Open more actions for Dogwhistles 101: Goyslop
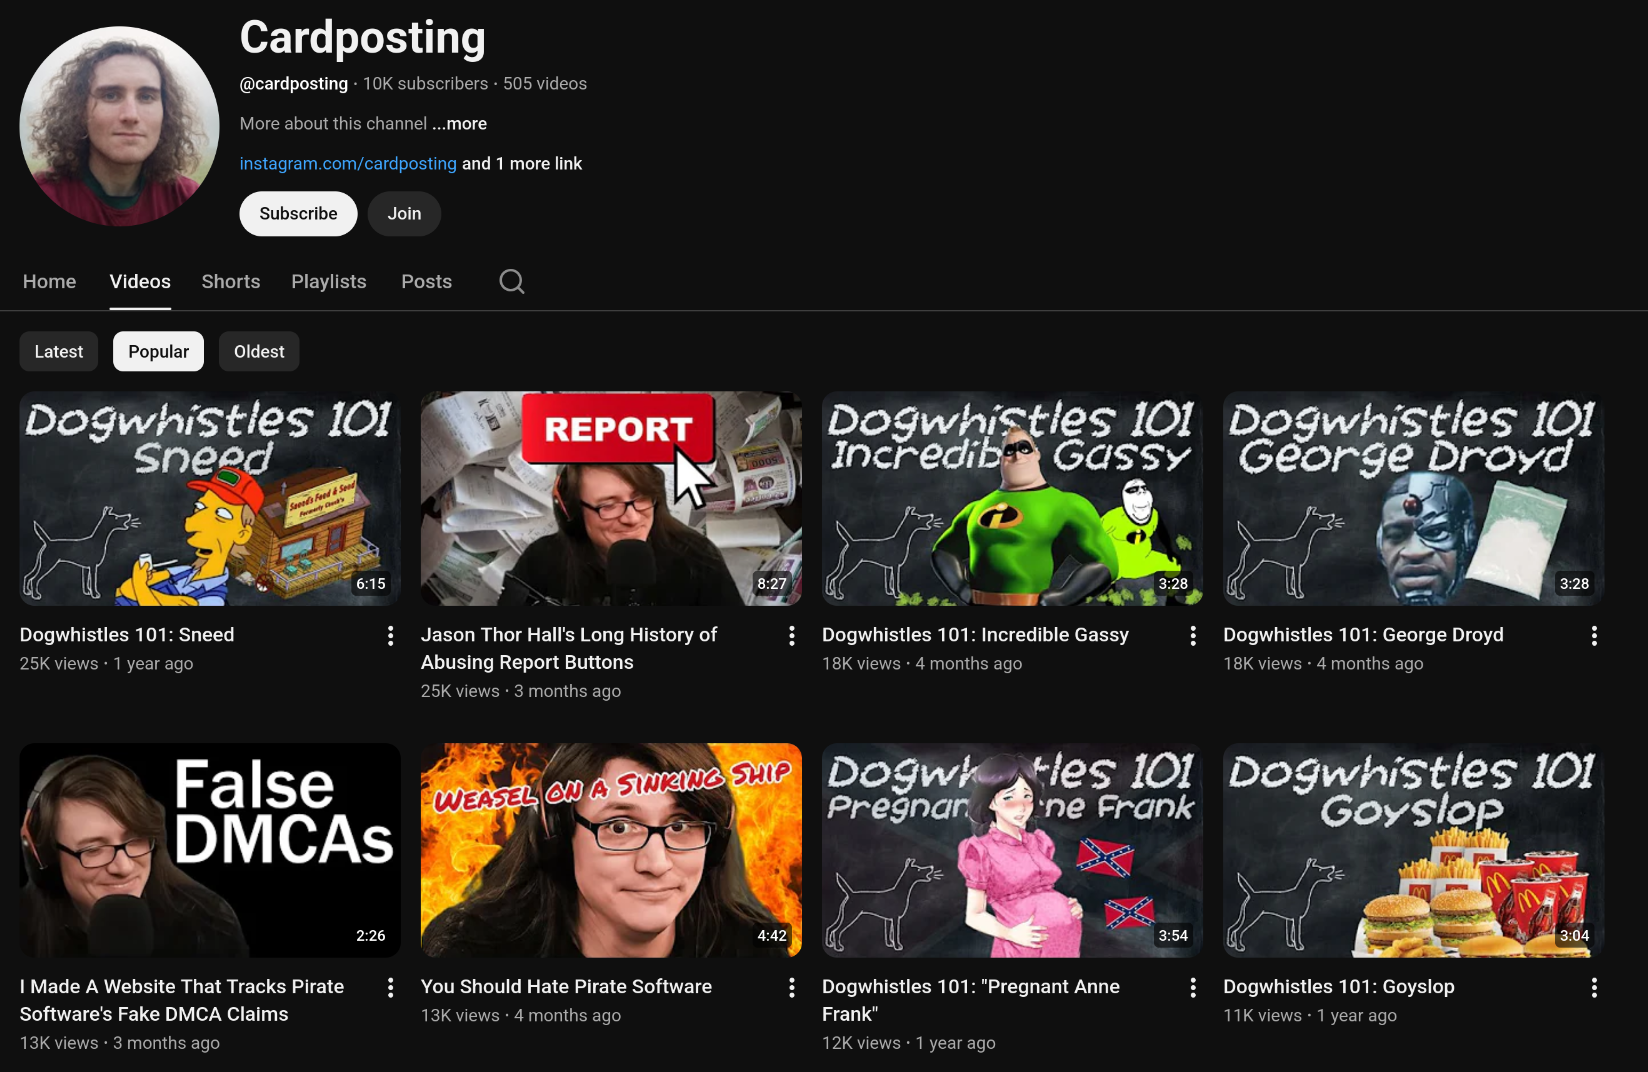The width and height of the screenshot is (1648, 1072). [x=1593, y=988]
